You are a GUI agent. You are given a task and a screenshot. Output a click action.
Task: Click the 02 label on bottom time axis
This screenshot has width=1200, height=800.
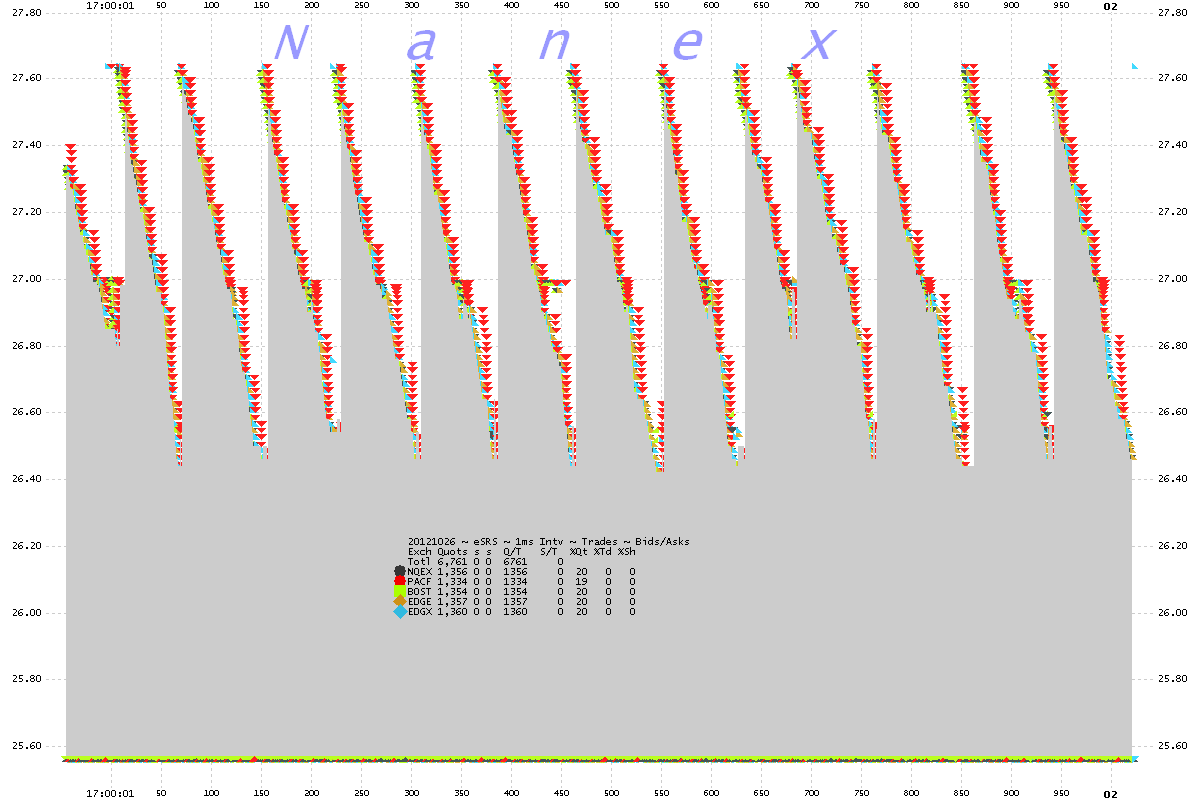[1110, 793]
